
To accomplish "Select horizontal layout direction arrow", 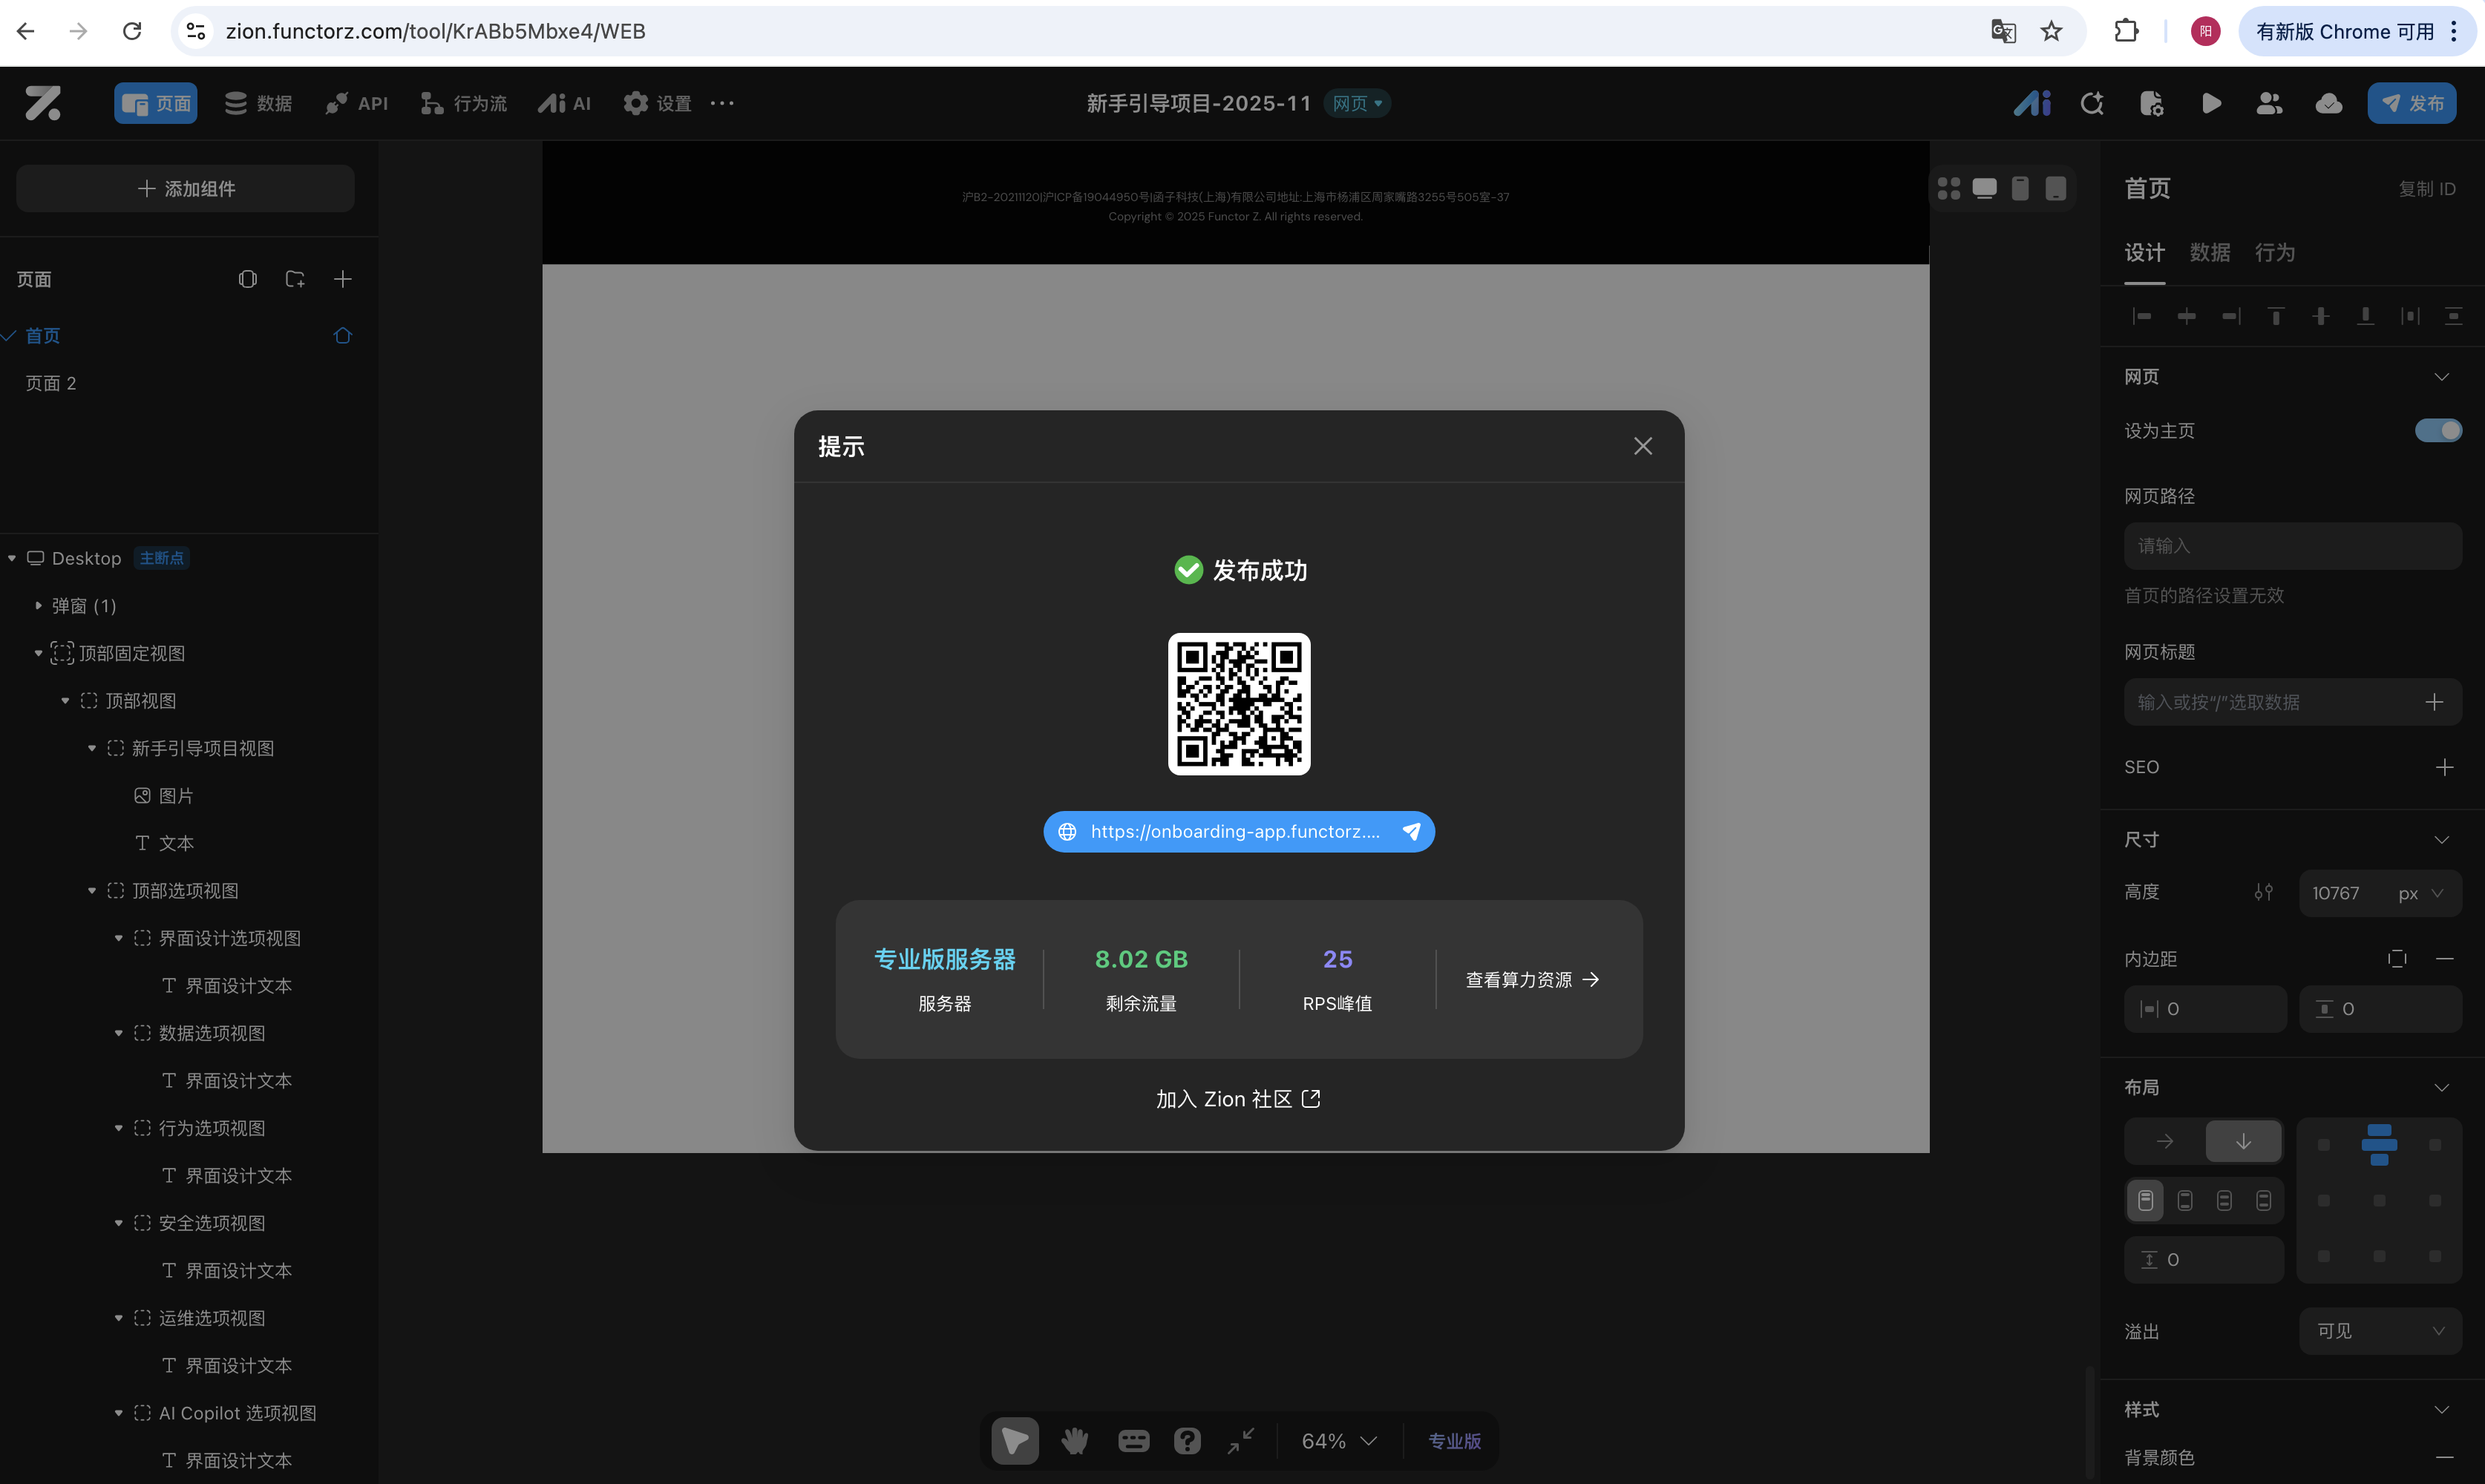I will click(2165, 1141).
